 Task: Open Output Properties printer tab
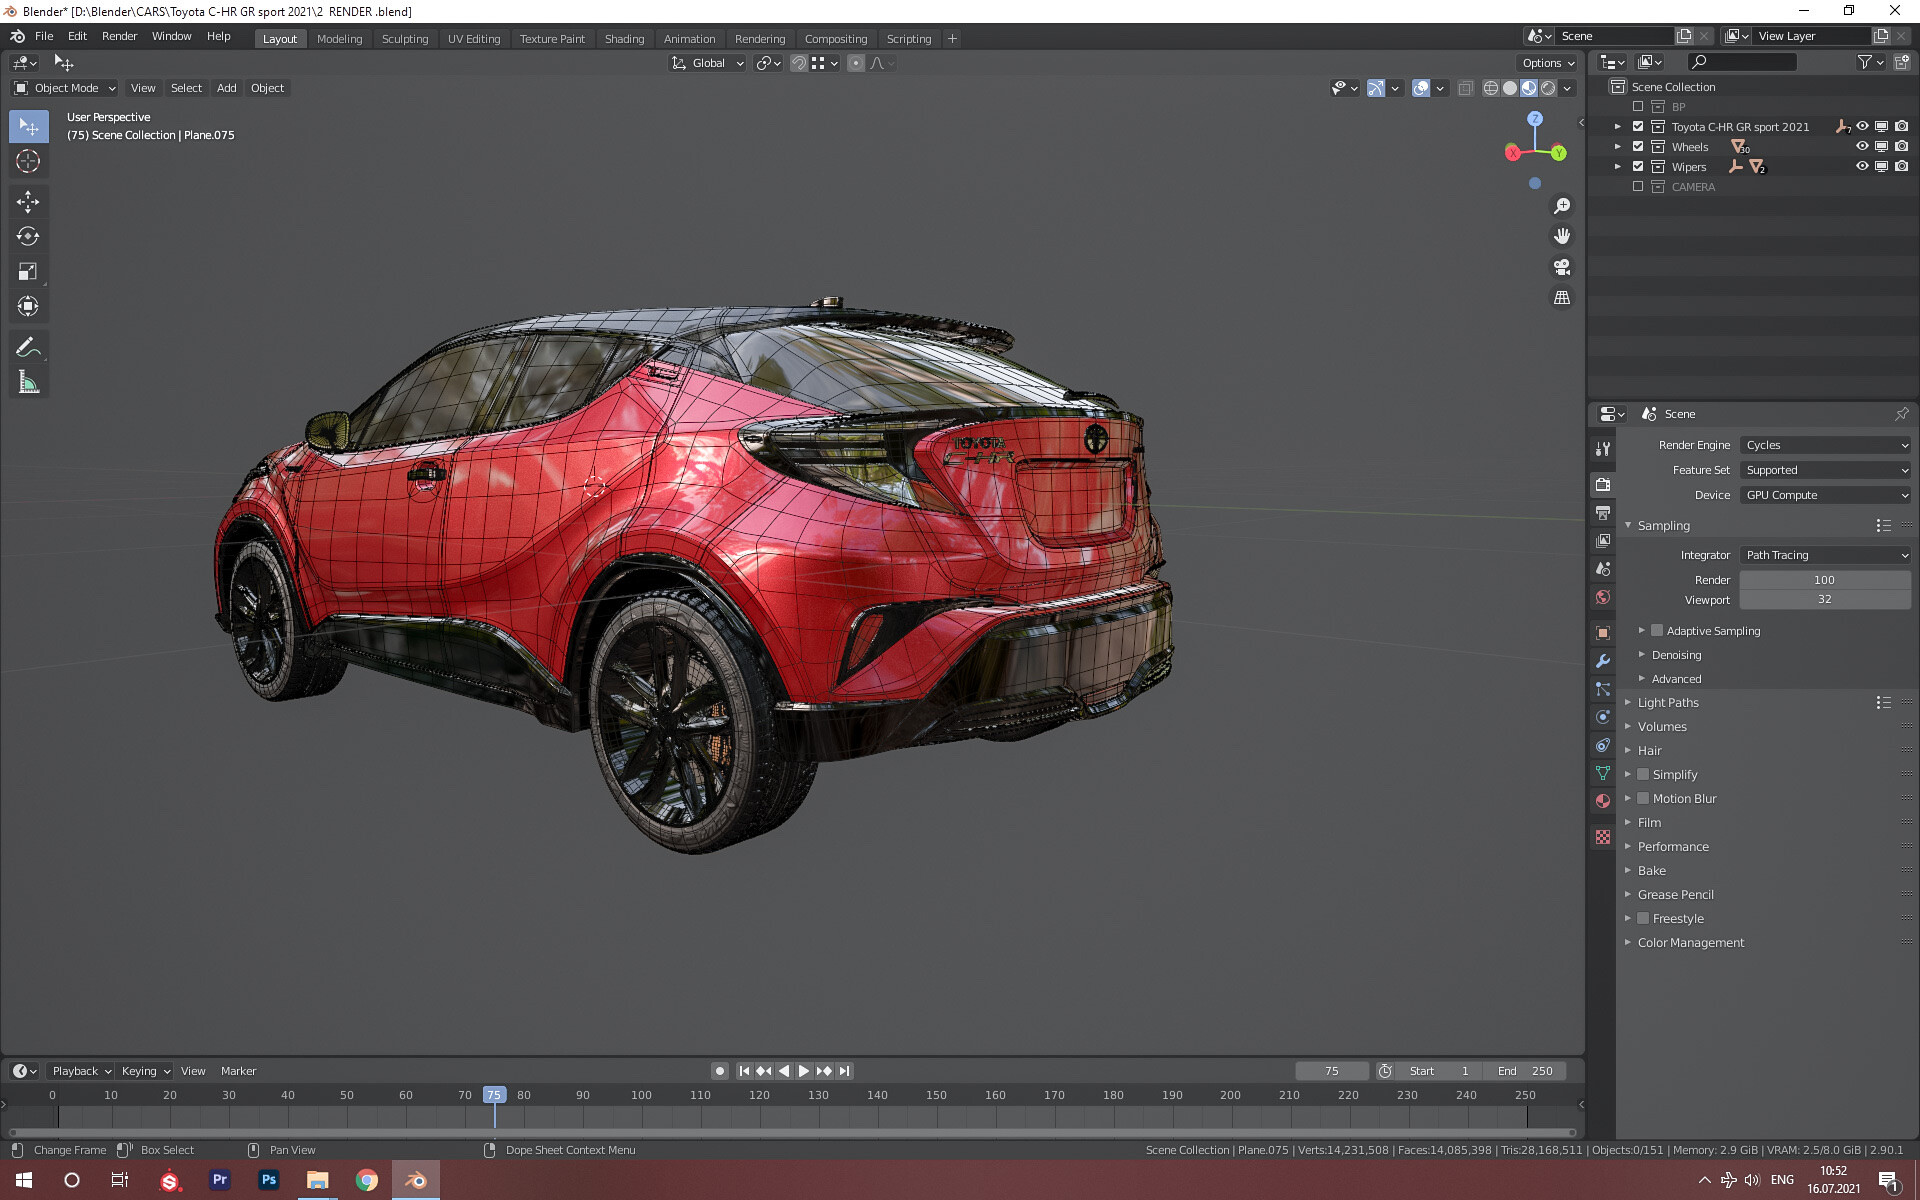tap(1603, 513)
